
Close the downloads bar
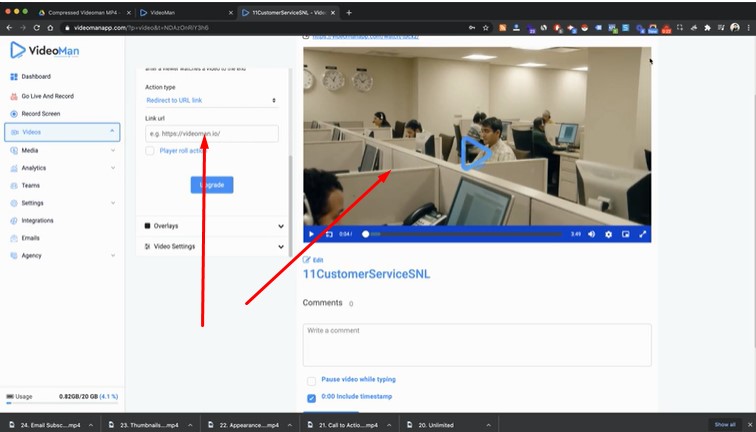point(750,425)
